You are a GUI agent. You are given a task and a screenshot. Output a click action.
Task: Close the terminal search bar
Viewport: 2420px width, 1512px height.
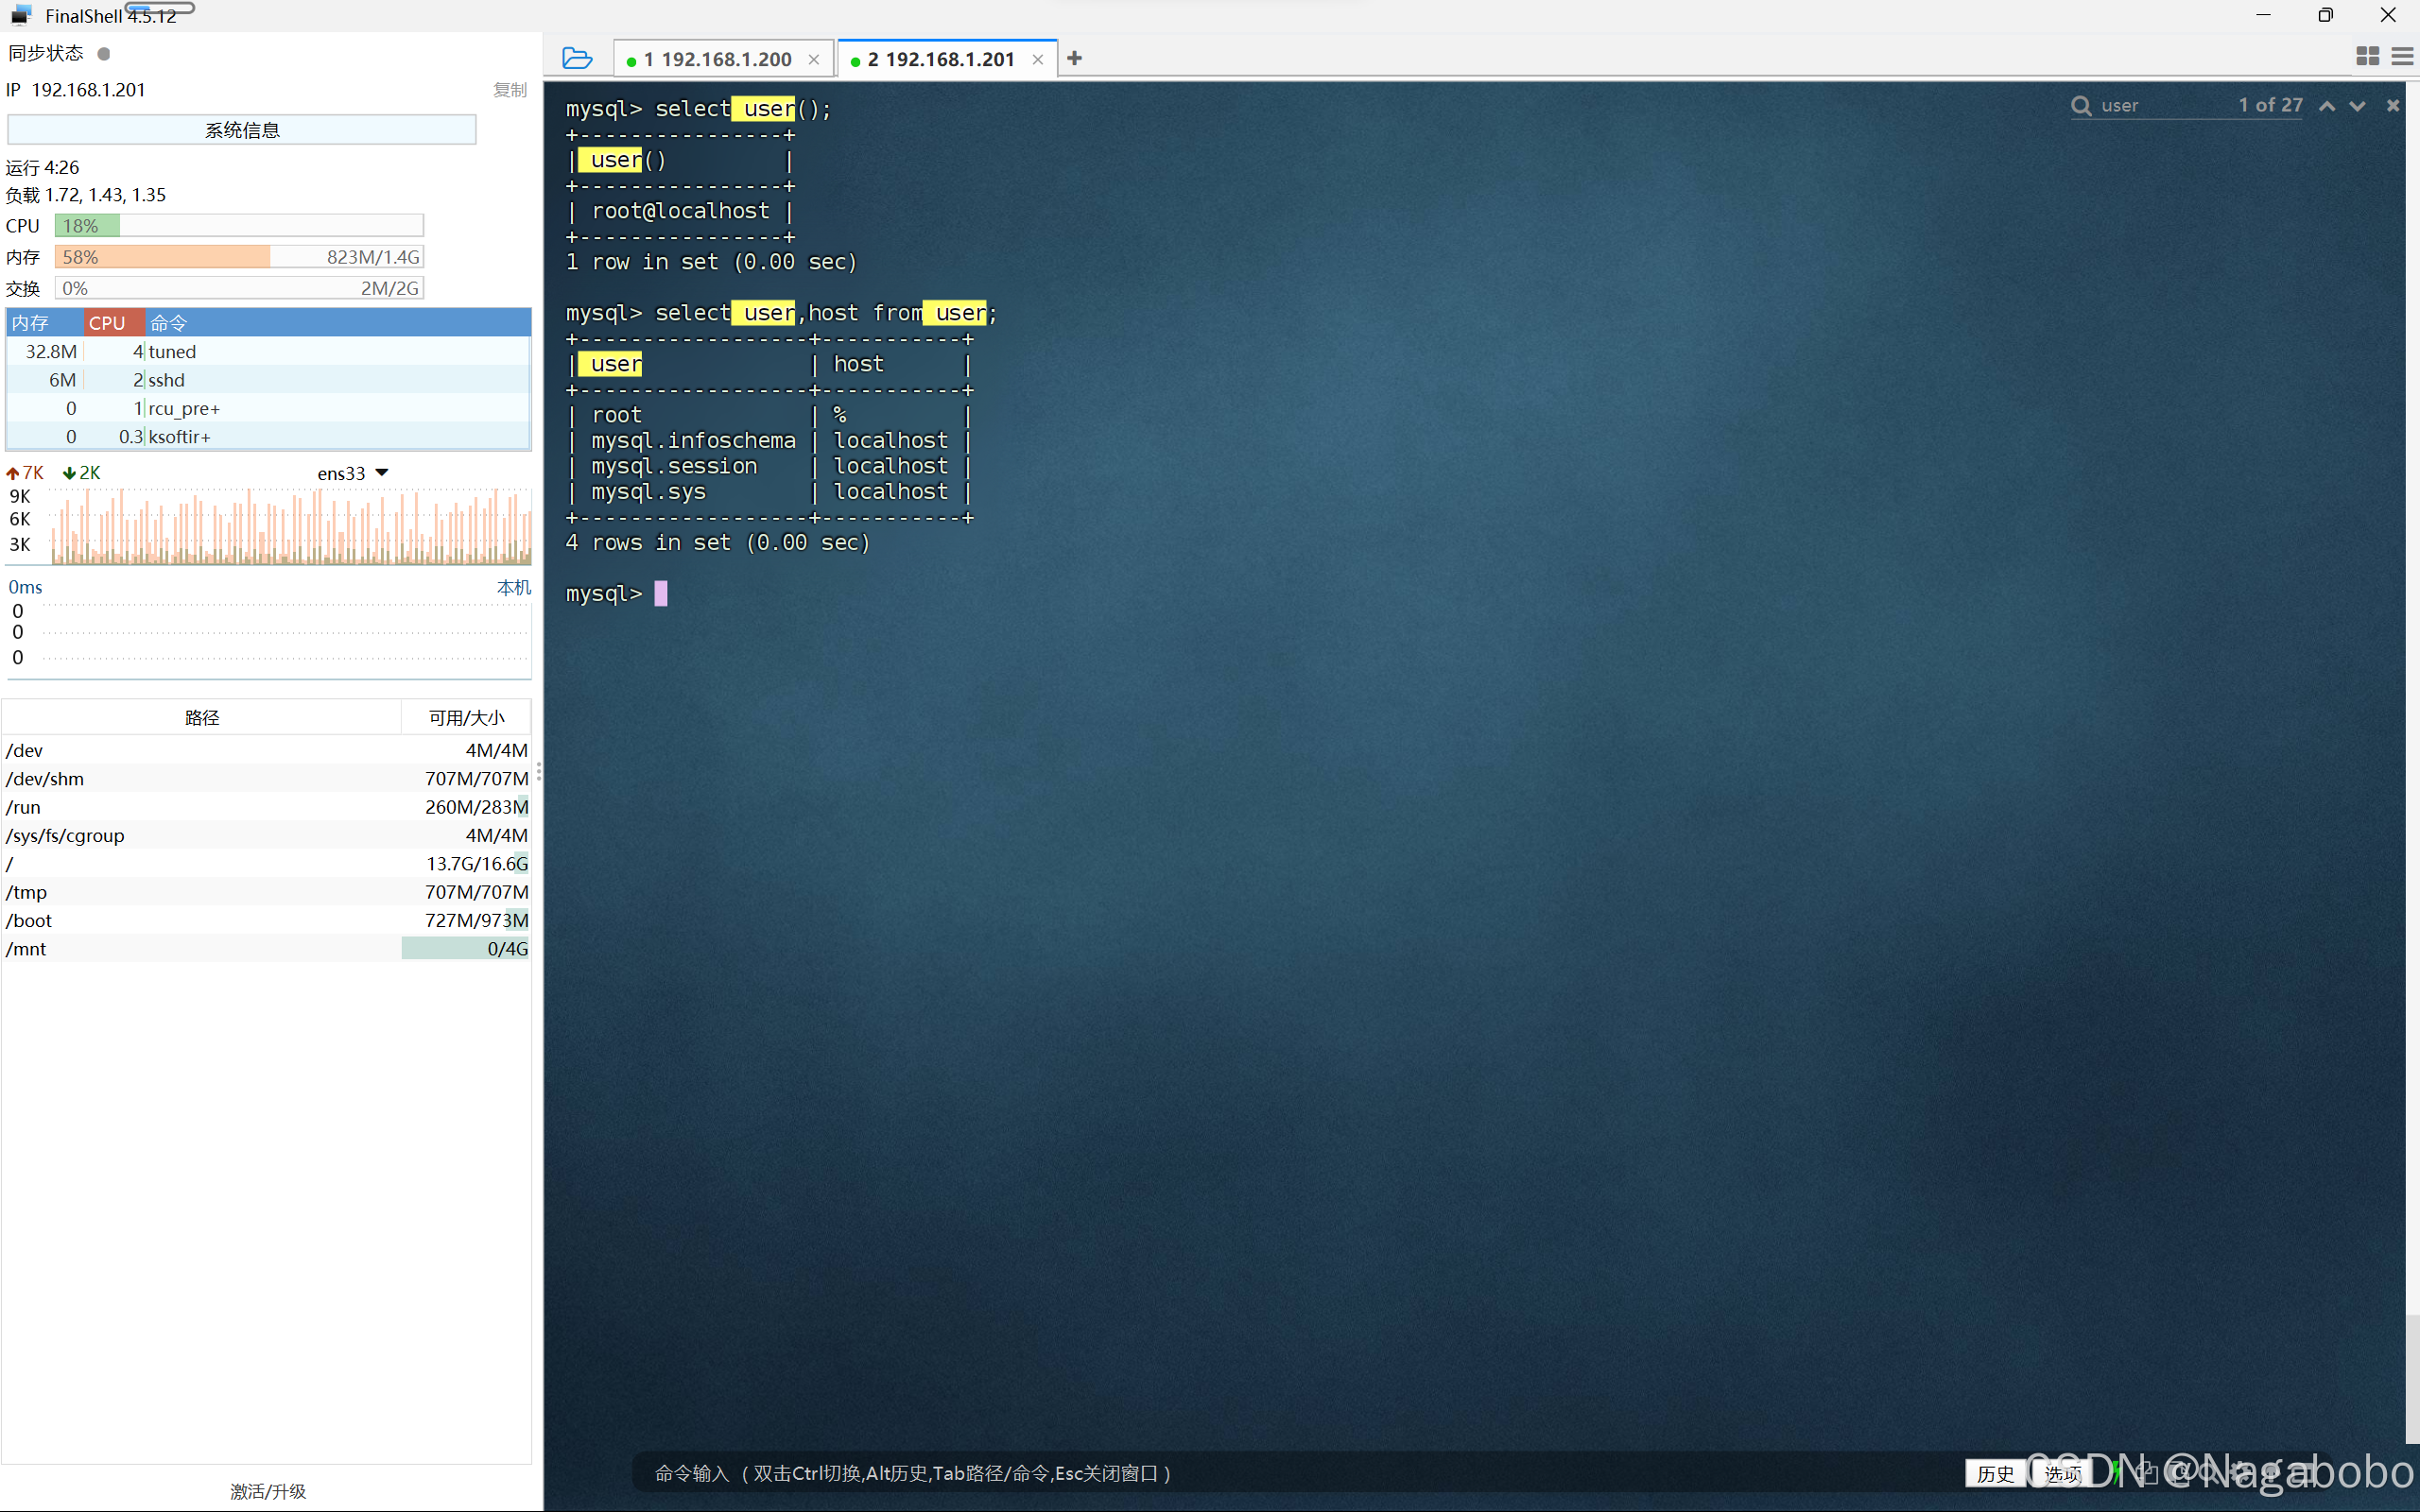pyautogui.click(x=2392, y=106)
